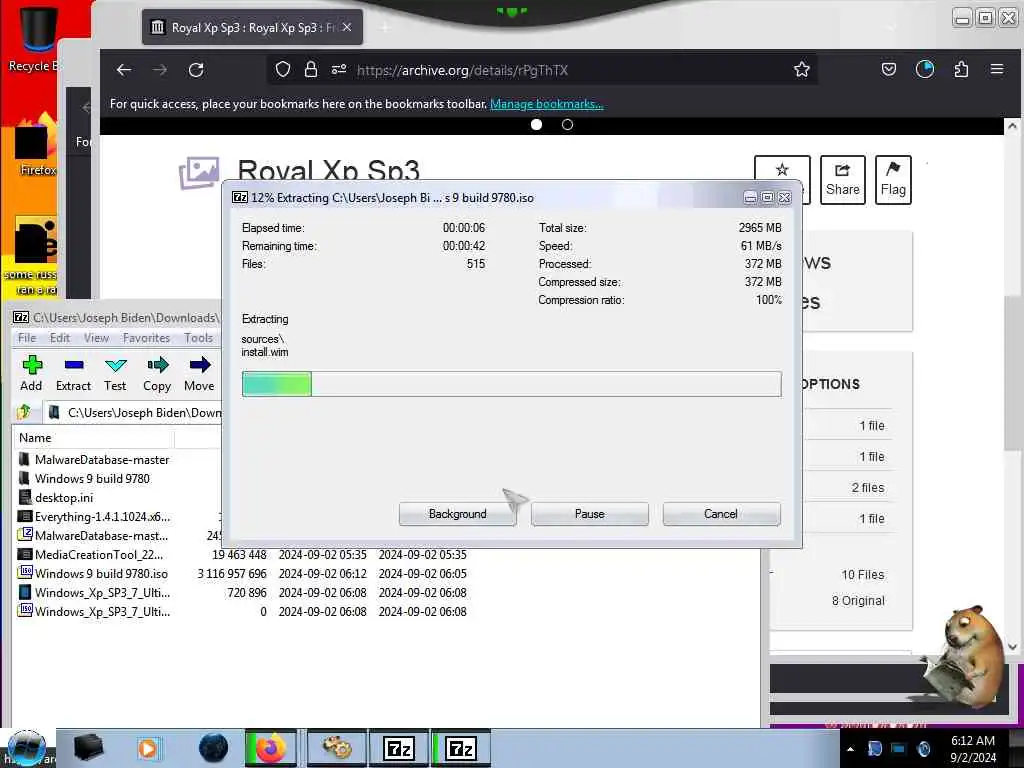Select Windows_Xp_SP3_7_Ulti row sized 0
The width and height of the screenshot is (1024, 768).
click(x=242, y=611)
